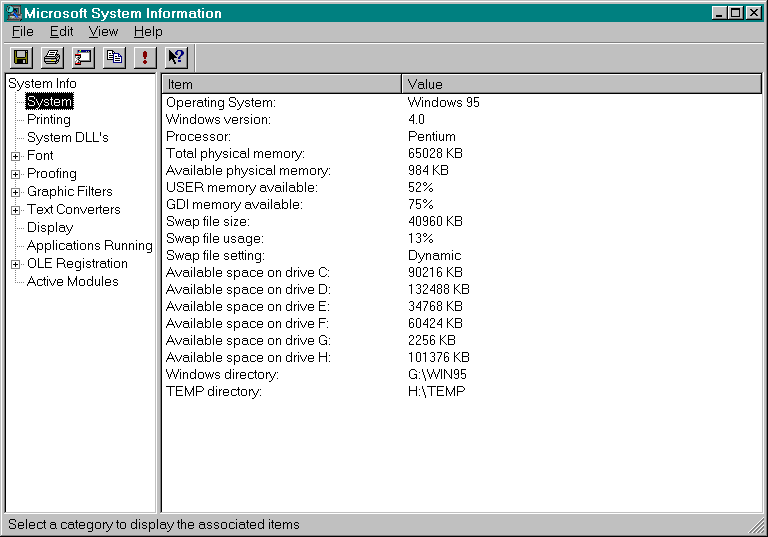Minimize the System Information window
The height and width of the screenshot is (537, 768).
(x=719, y=13)
